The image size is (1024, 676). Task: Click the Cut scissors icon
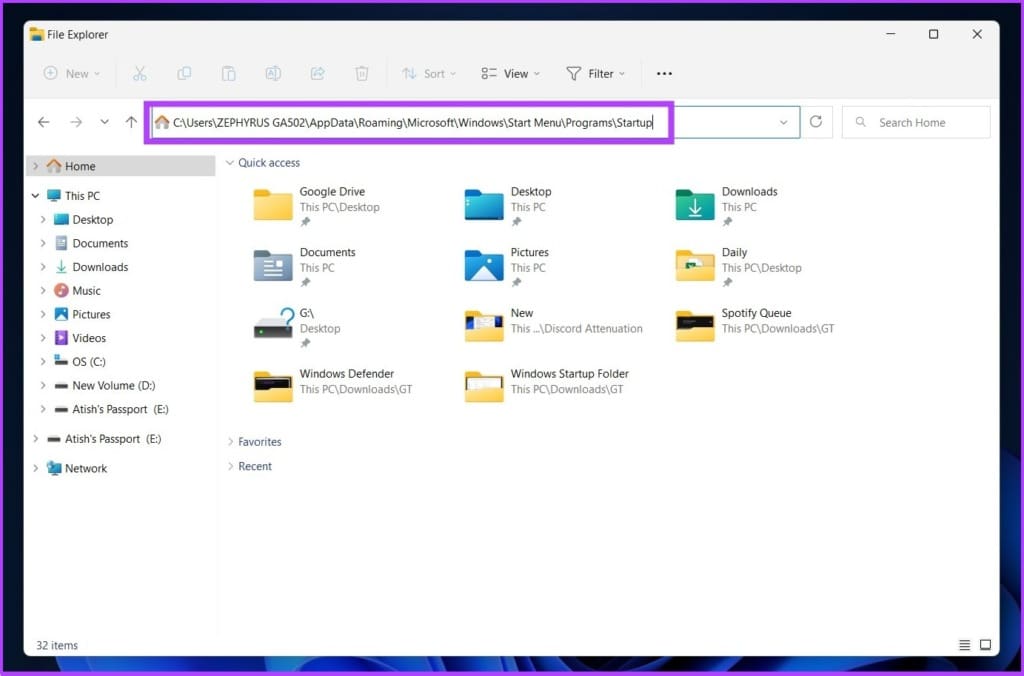140,74
